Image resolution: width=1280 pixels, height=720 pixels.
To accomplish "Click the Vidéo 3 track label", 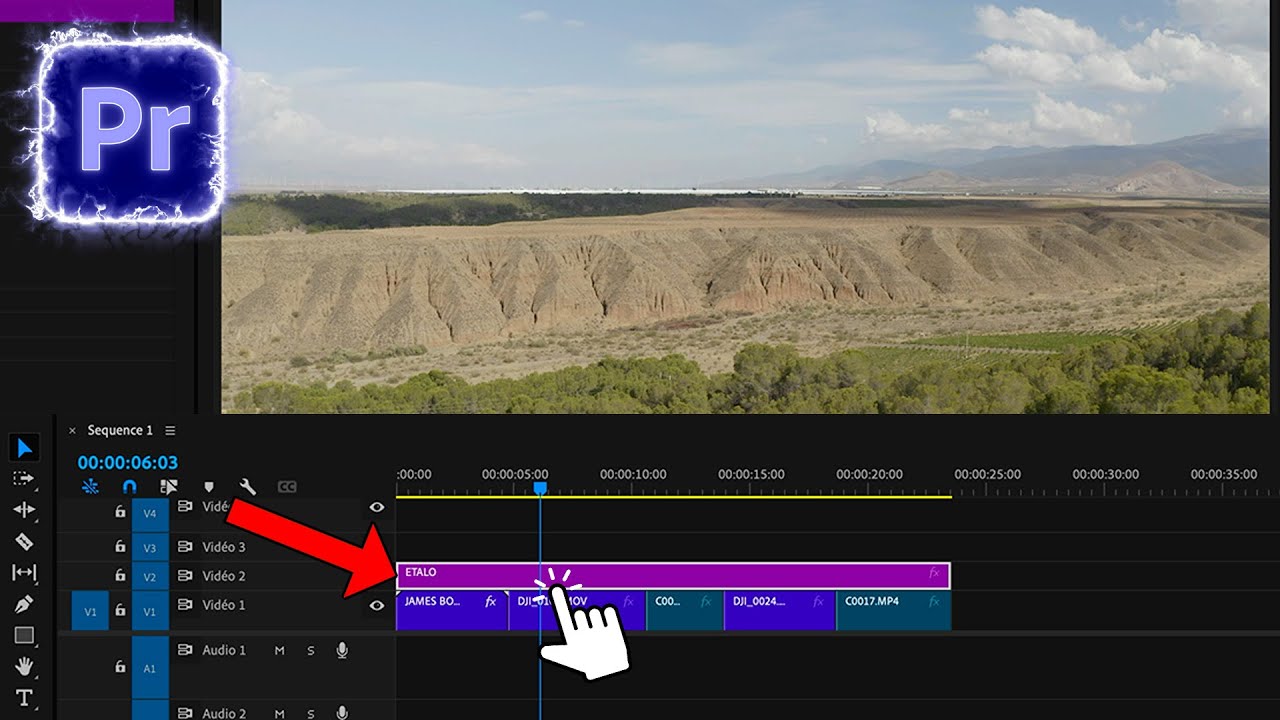I will coord(224,547).
